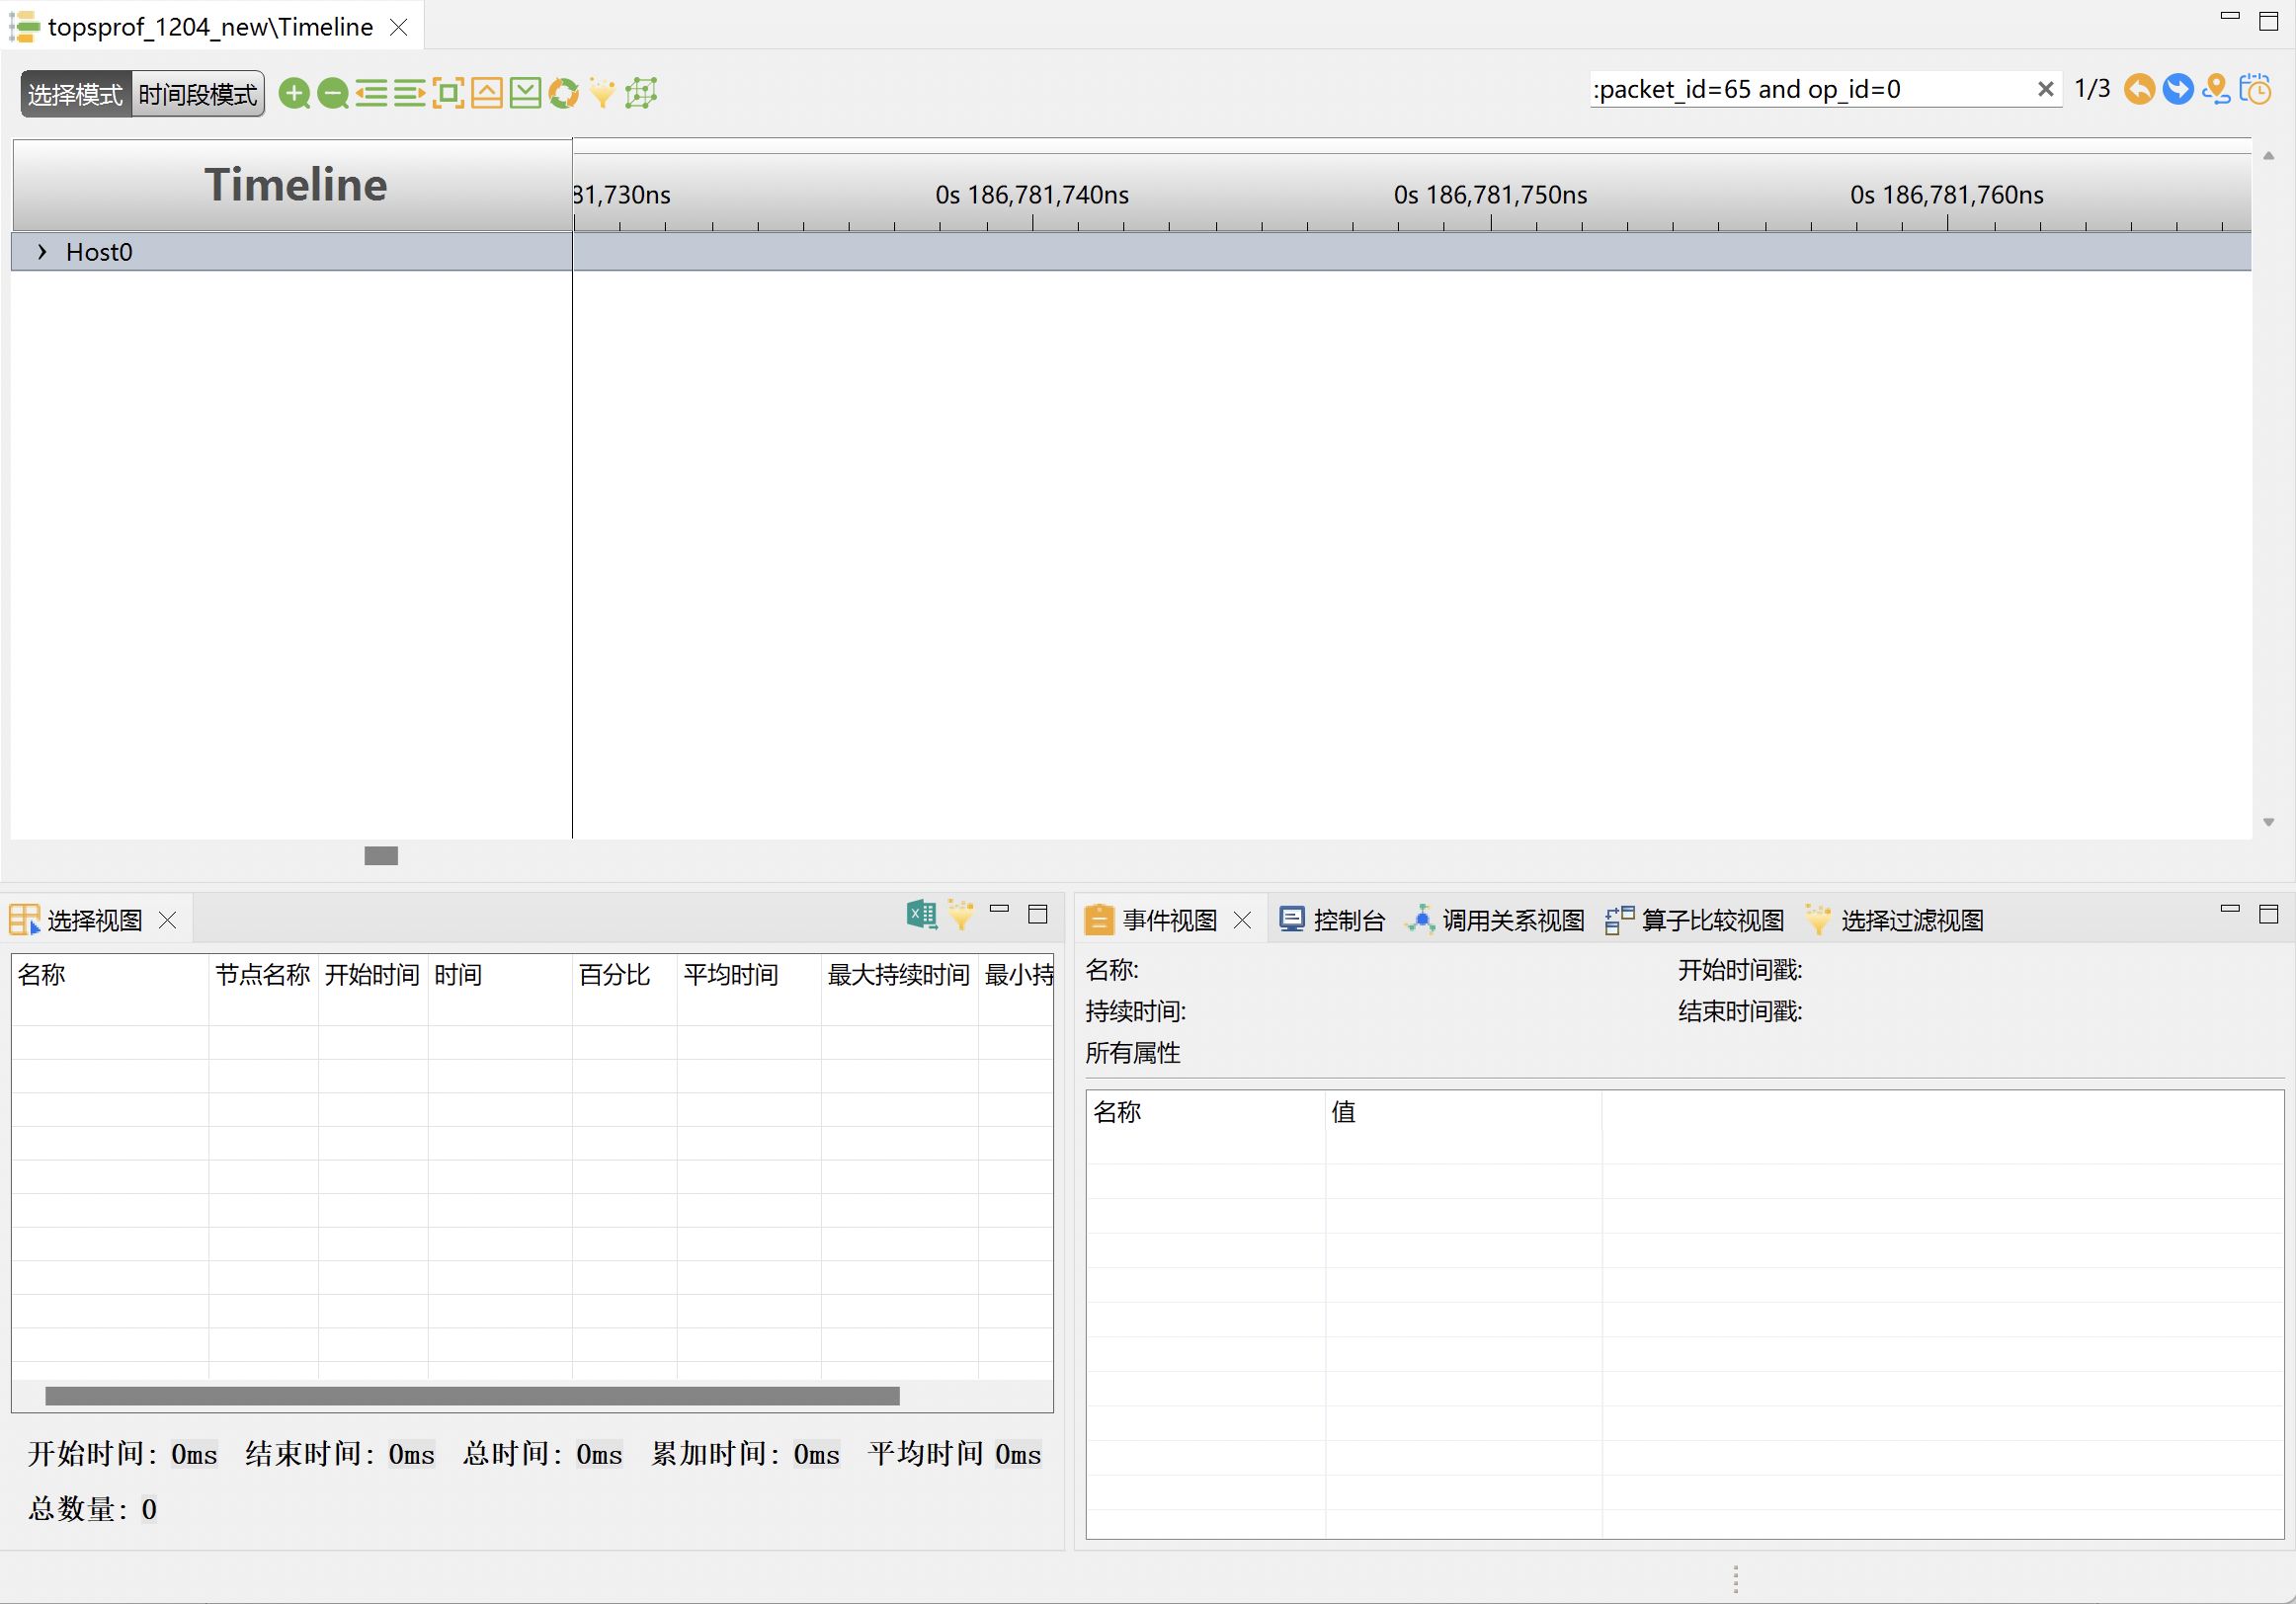Viewport: 2296px width, 1604px height.
Task: Go to next search result
Action: click(x=2178, y=89)
